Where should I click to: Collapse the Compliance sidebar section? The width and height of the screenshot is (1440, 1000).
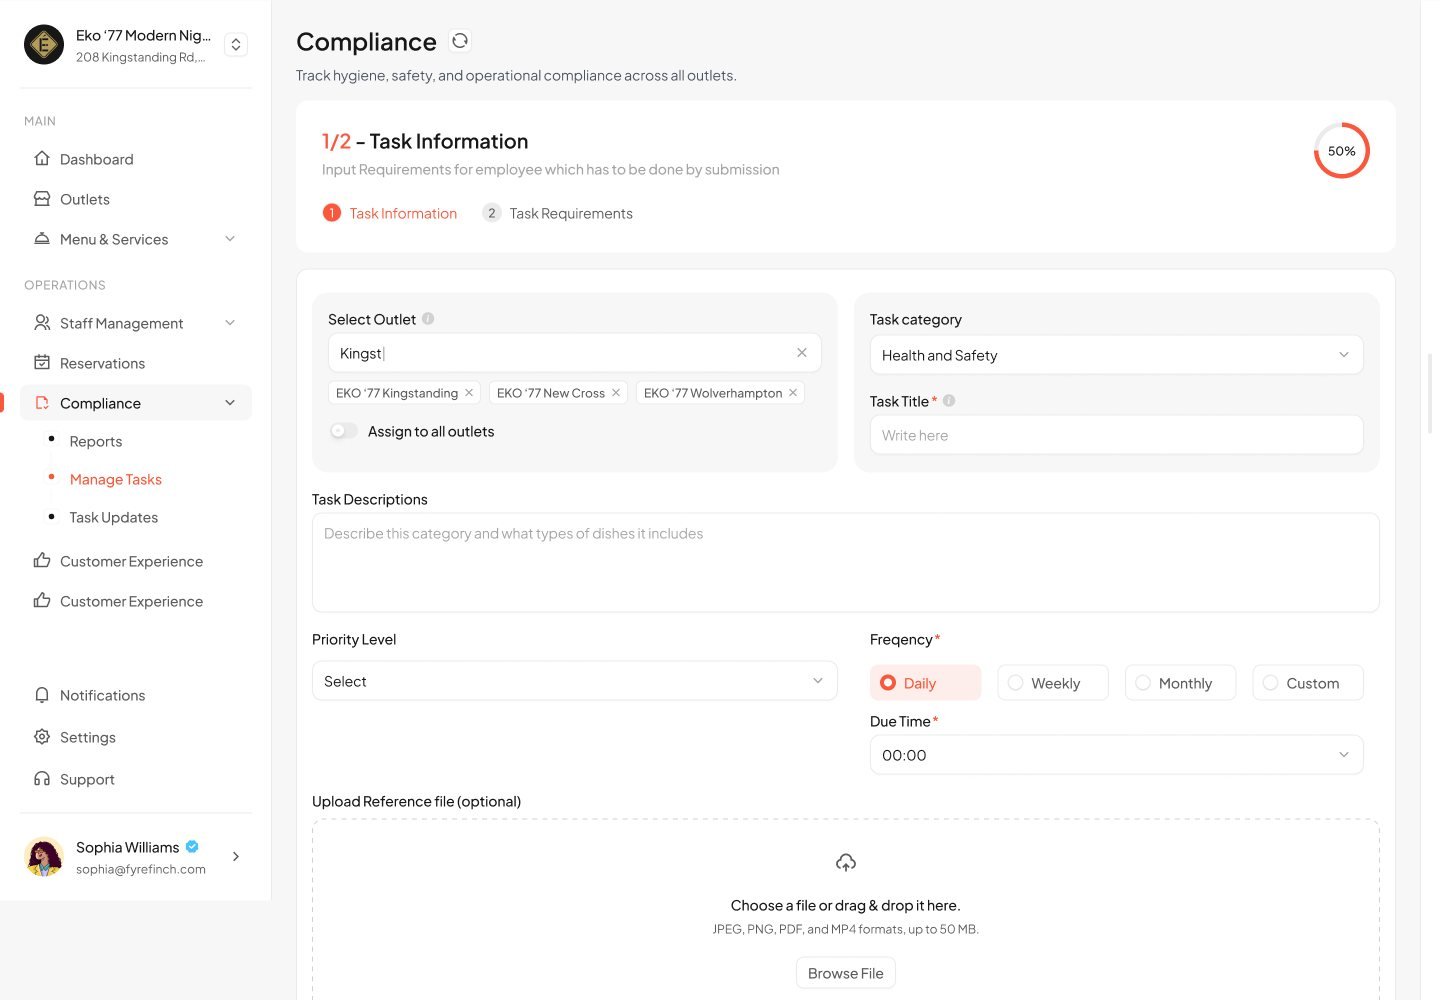click(x=230, y=403)
